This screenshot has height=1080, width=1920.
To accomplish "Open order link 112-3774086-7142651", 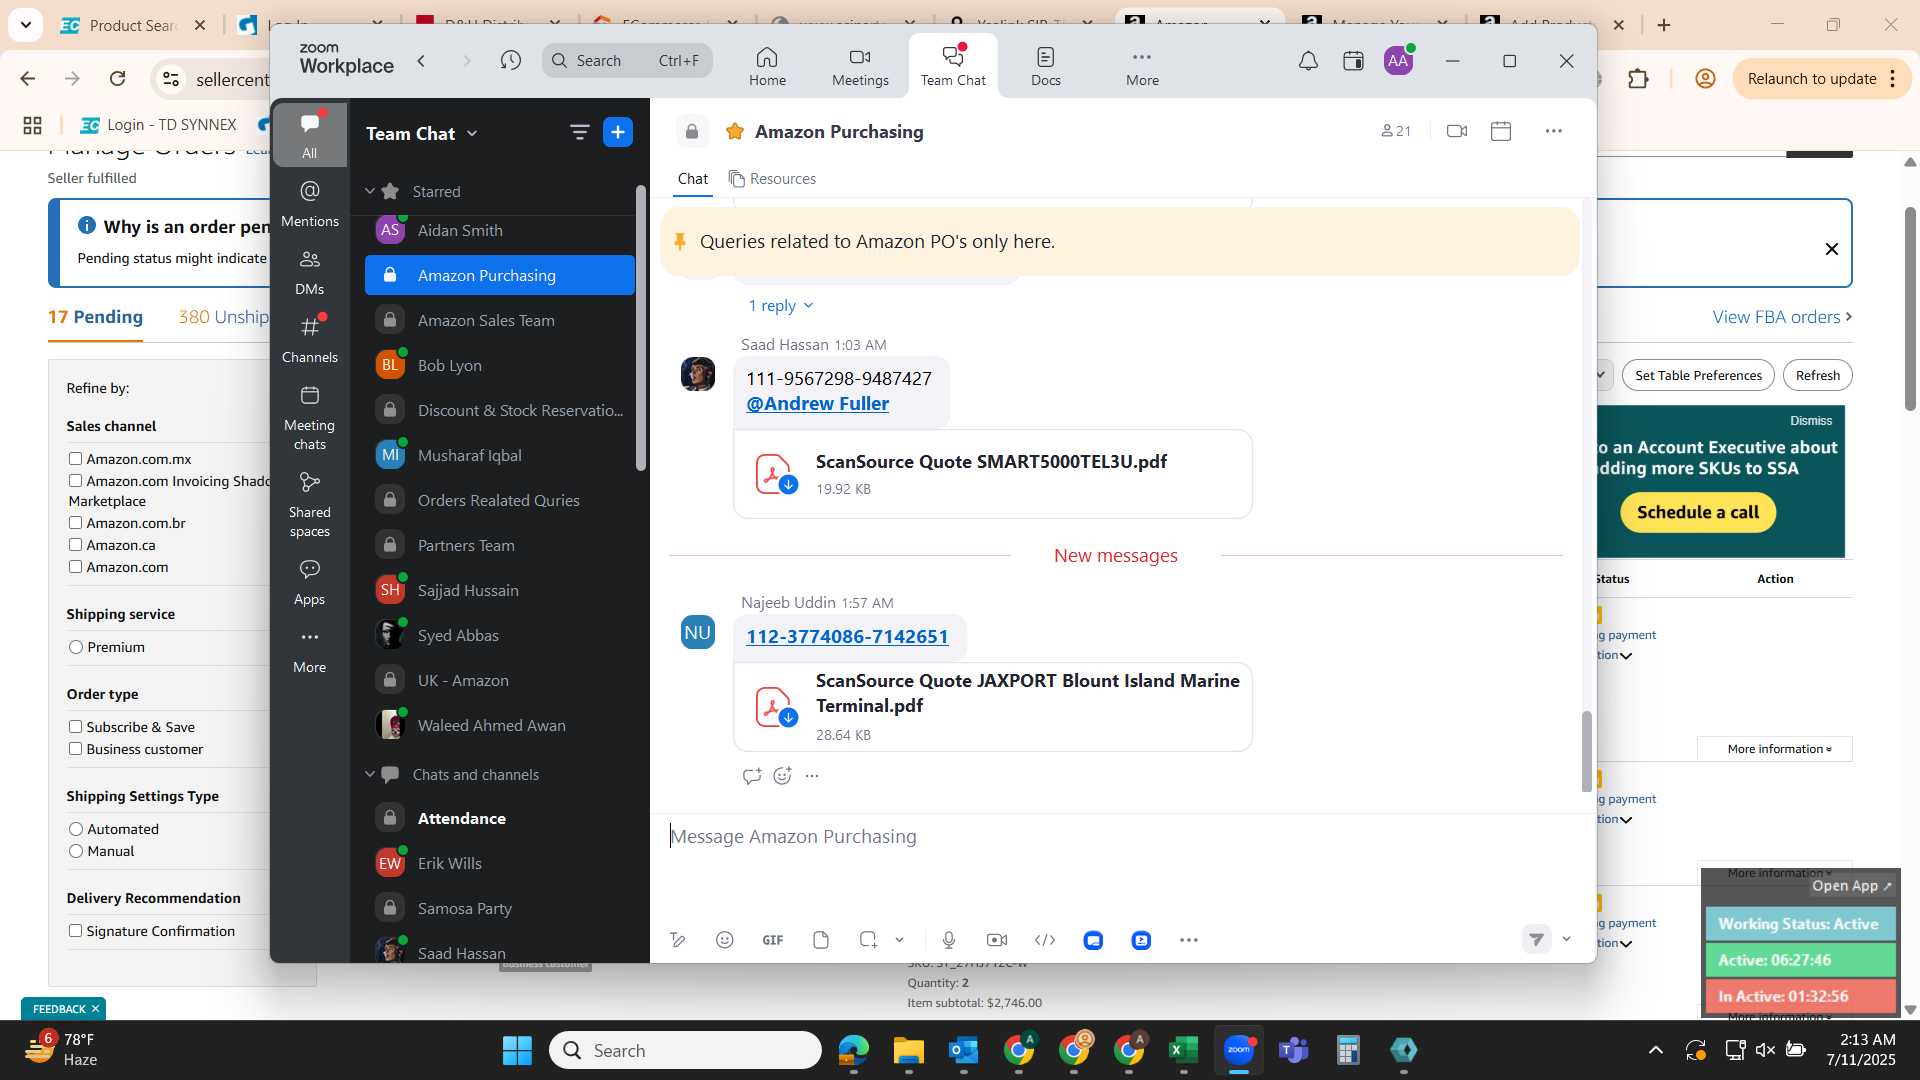I will click(x=847, y=637).
